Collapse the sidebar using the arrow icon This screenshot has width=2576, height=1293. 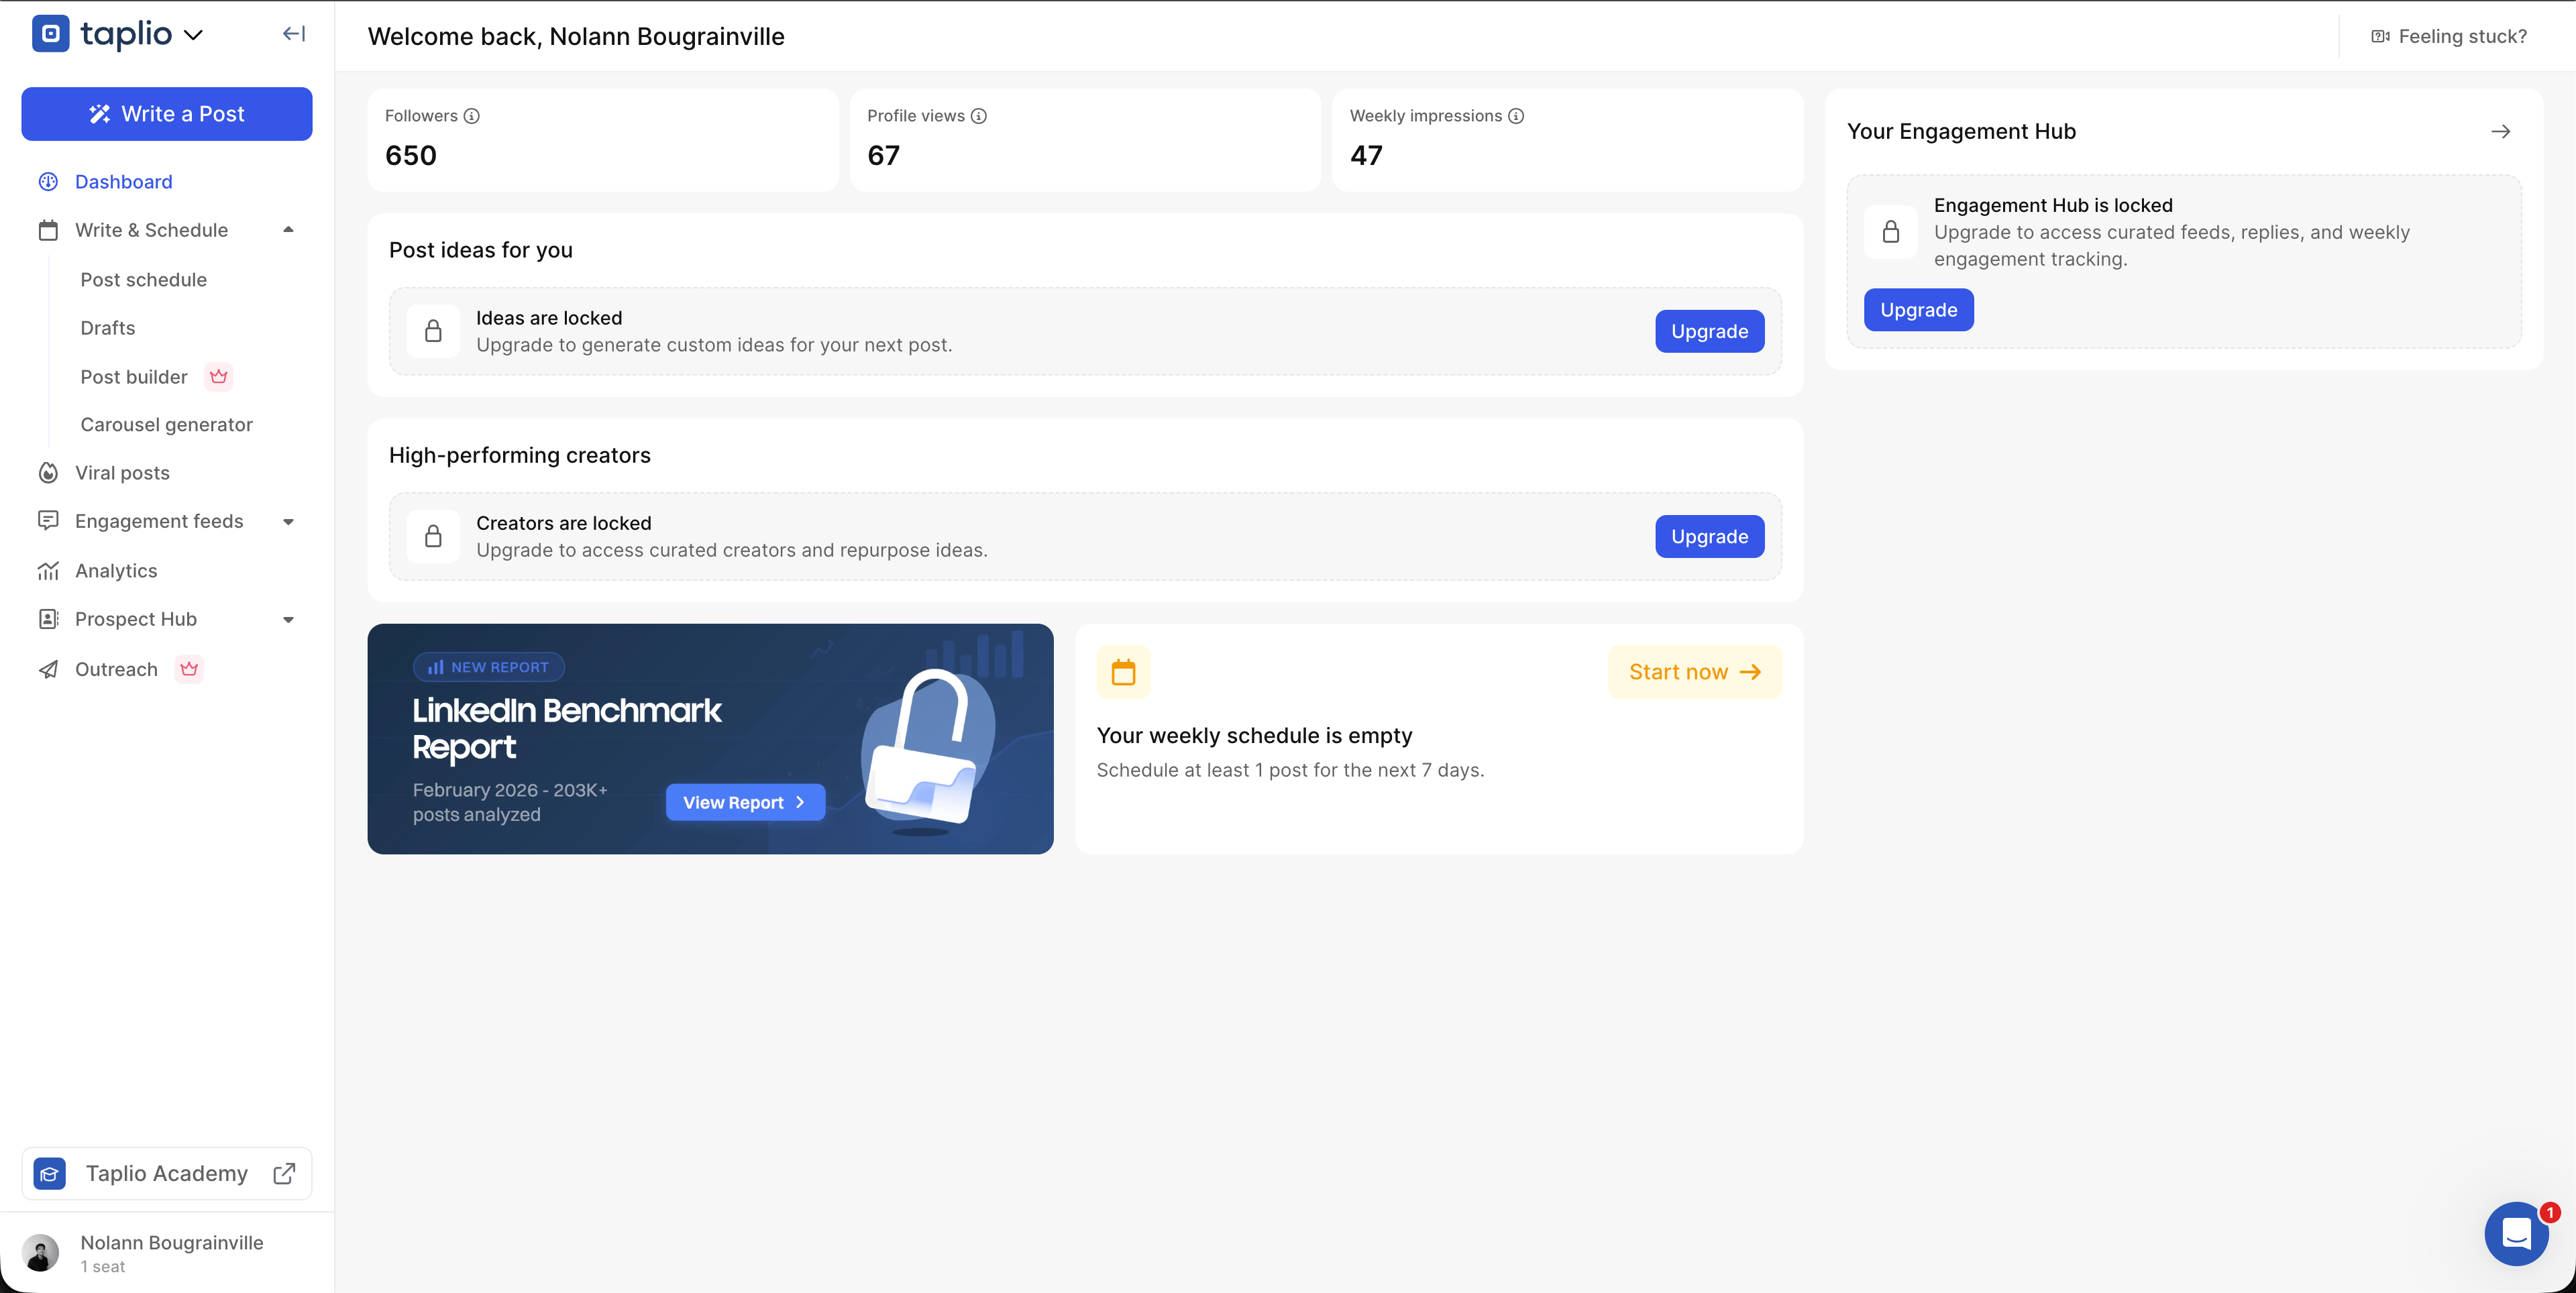[293, 33]
